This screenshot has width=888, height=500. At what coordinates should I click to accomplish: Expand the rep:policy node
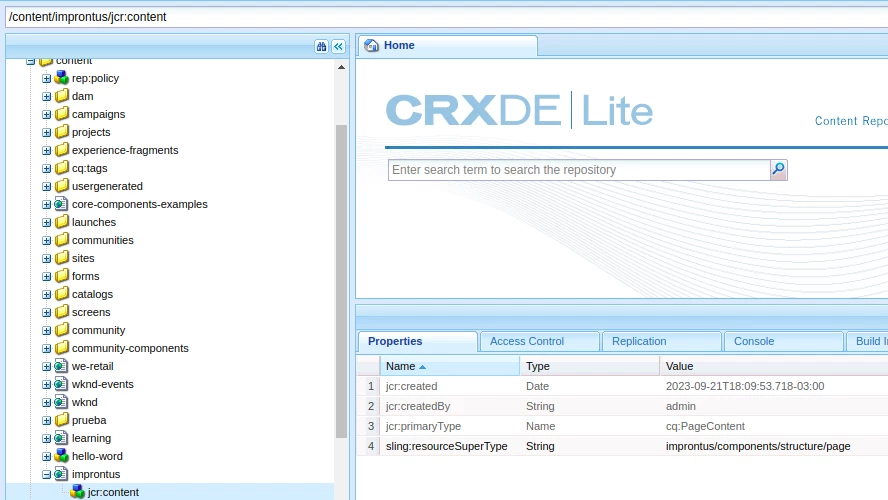[46, 79]
